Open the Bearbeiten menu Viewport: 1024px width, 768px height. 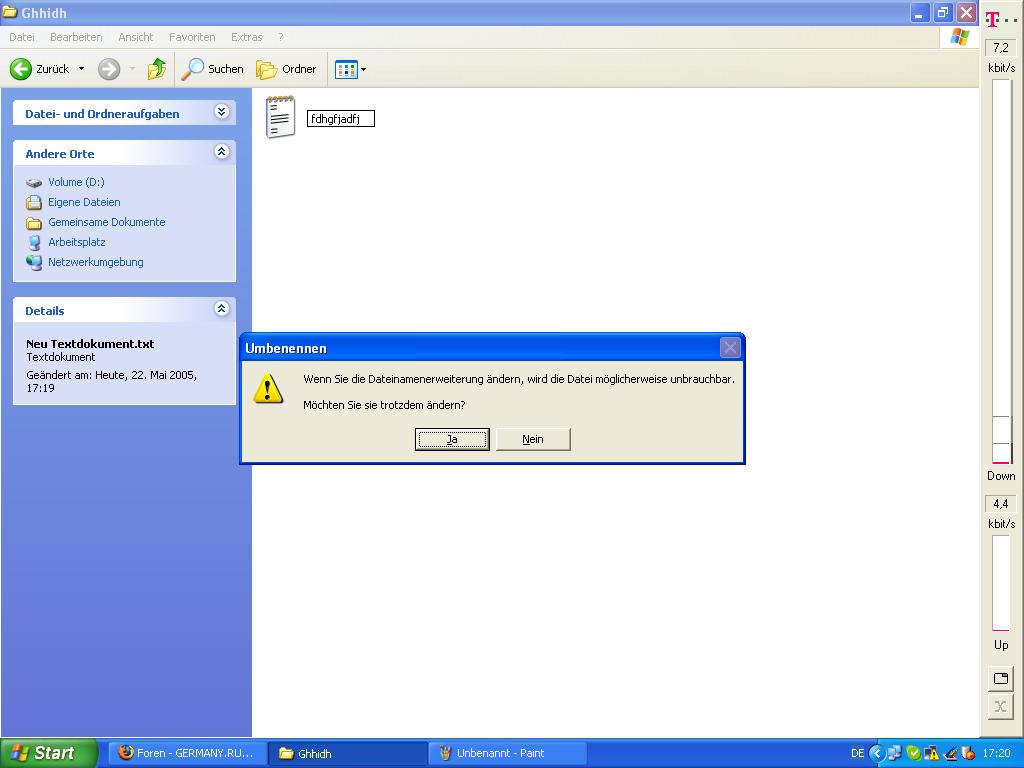click(x=76, y=37)
